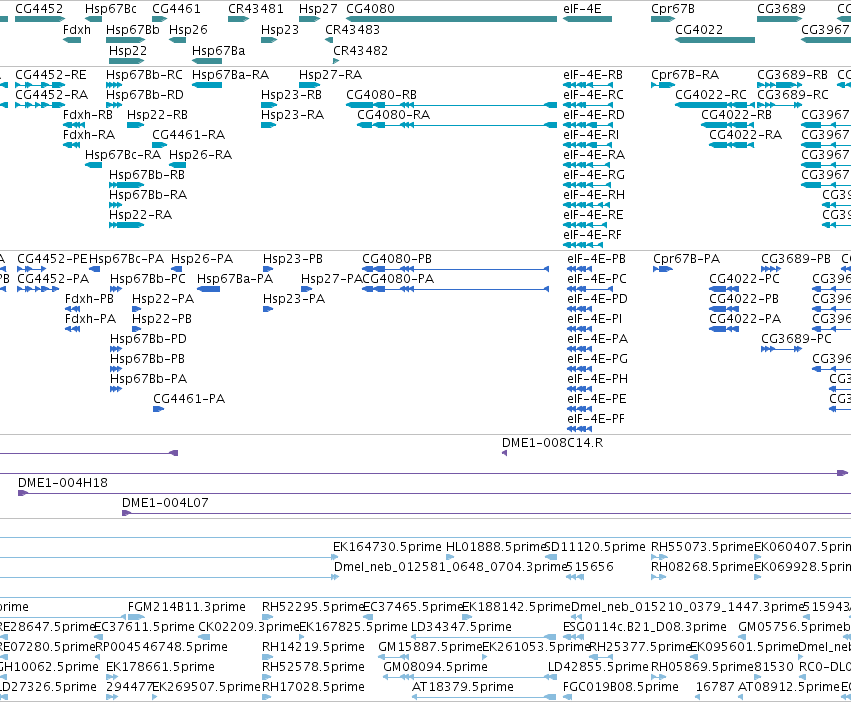
Task: Select the Hsp67Ba gene label
Action: [219, 50]
